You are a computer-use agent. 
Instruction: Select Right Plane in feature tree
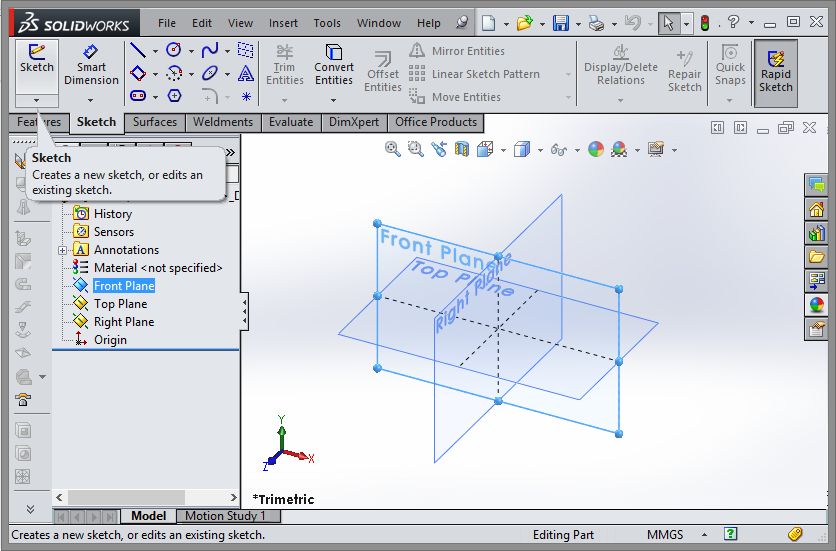coord(124,322)
